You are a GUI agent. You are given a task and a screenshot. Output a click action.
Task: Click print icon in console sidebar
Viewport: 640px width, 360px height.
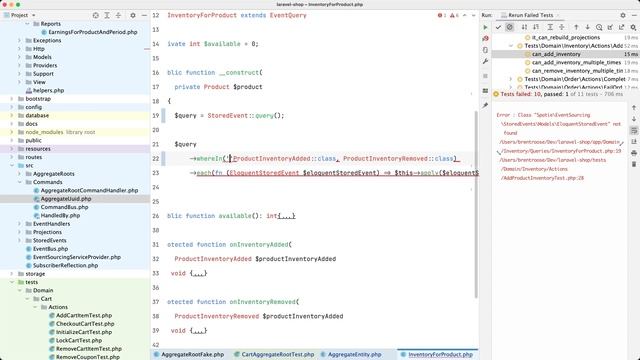[634, 153]
